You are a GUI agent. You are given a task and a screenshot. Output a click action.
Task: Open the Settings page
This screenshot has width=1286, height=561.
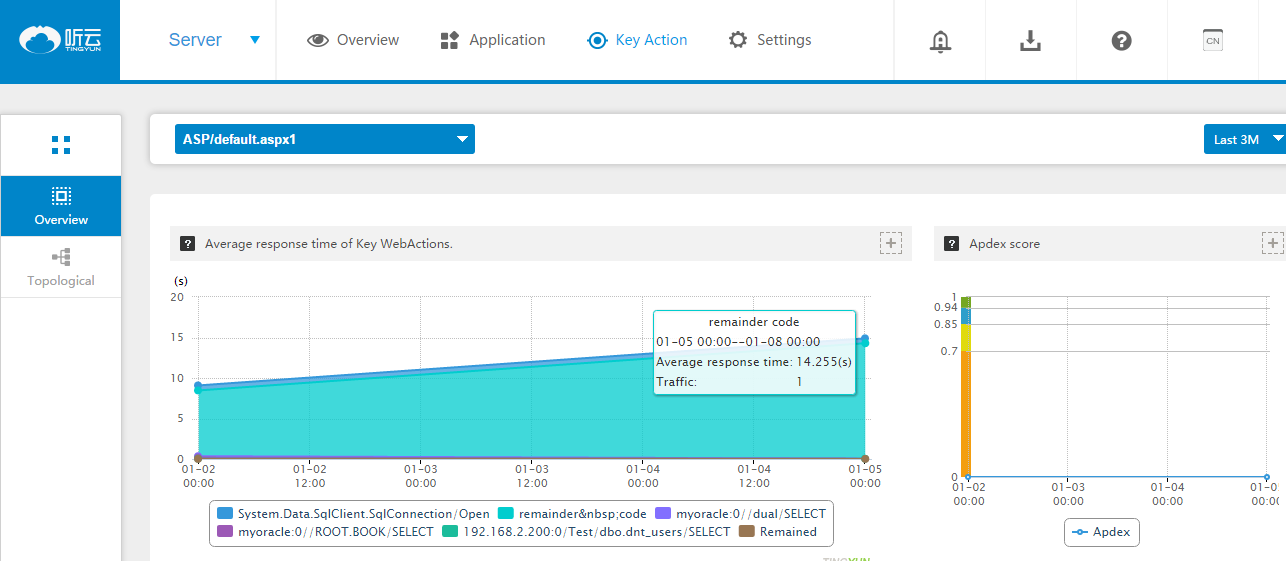coord(770,40)
